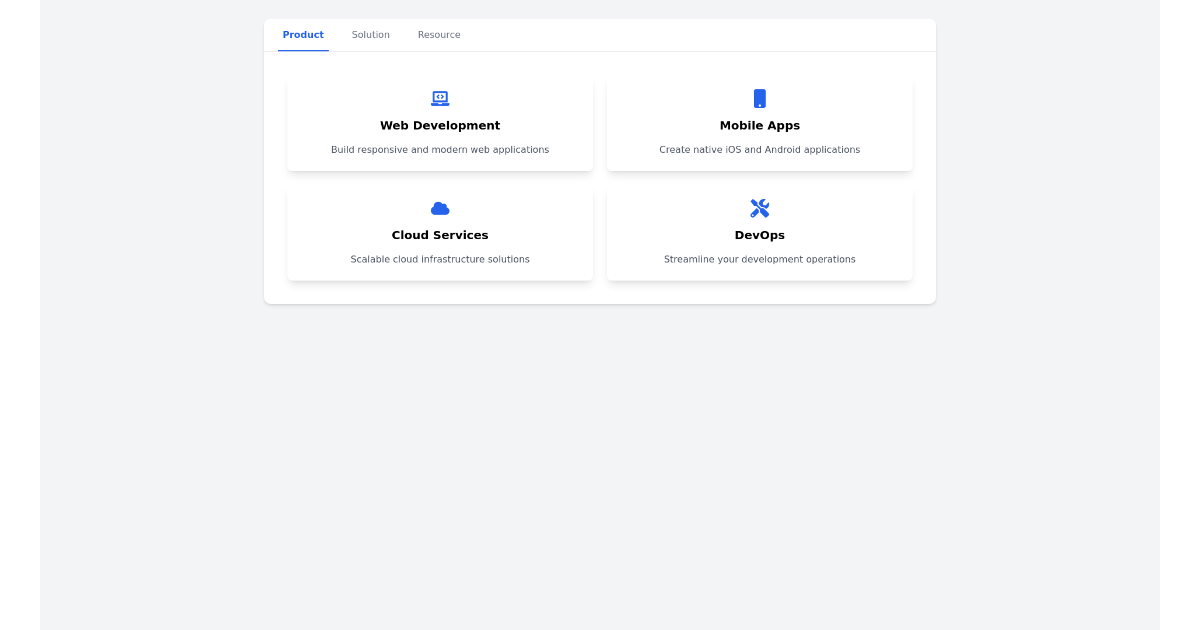
Task: Click the wrench and screwdriver DevOps icon
Action: coord(760,208)
